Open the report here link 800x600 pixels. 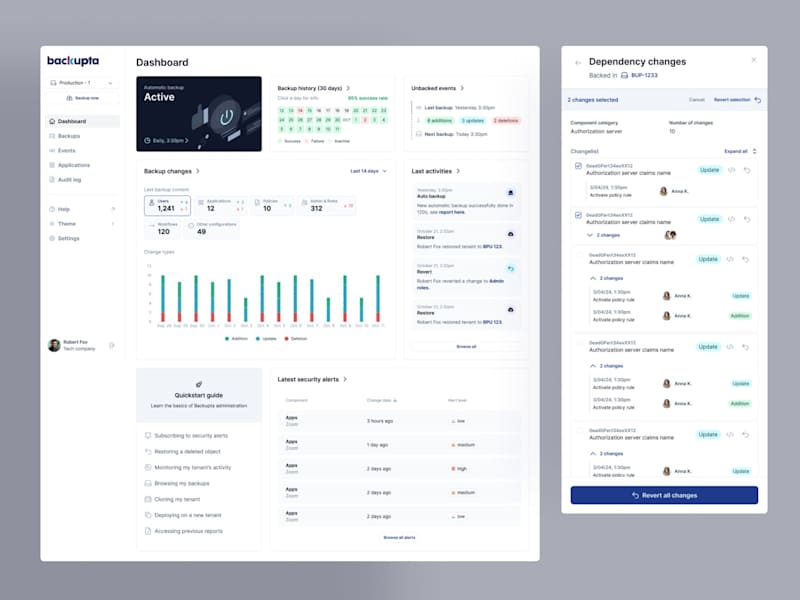pyautogui.click(x=452, y=212)
